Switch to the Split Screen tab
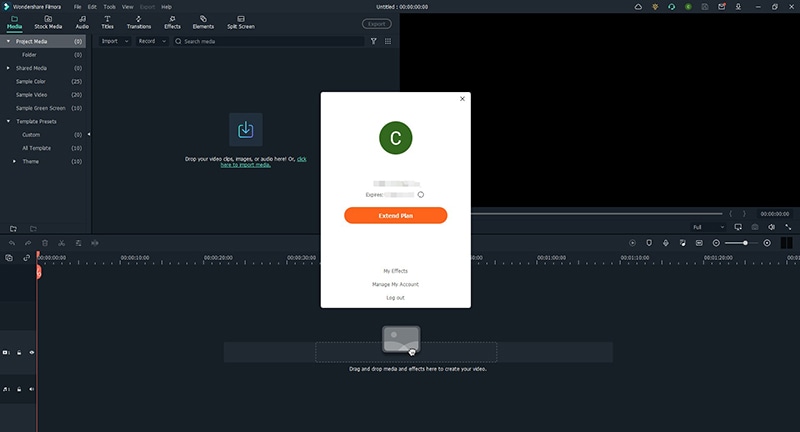800x432 pixels. pyautogui.click(x=241, y=22)
